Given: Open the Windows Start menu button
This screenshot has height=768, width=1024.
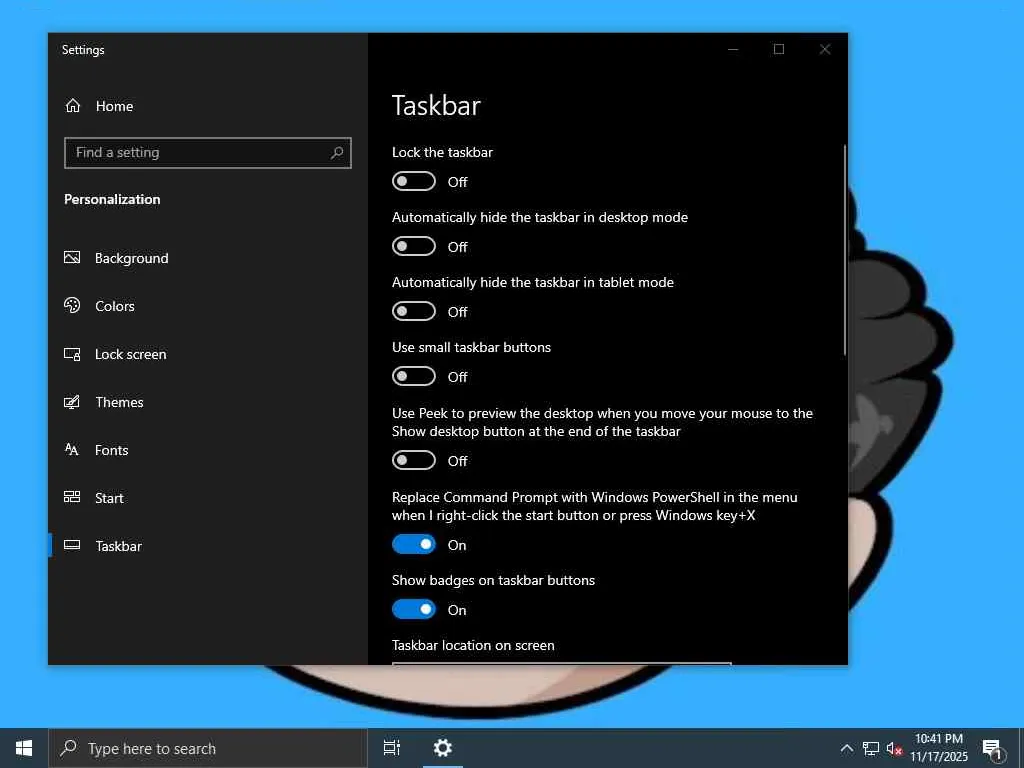Looking at the screenshot, I should coord(24,748).
